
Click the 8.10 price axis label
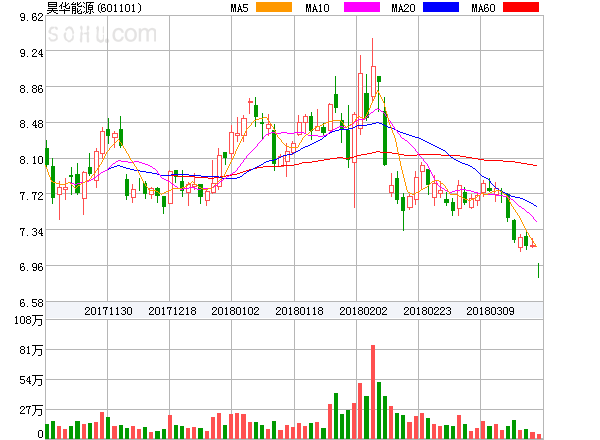click(31, 160)
